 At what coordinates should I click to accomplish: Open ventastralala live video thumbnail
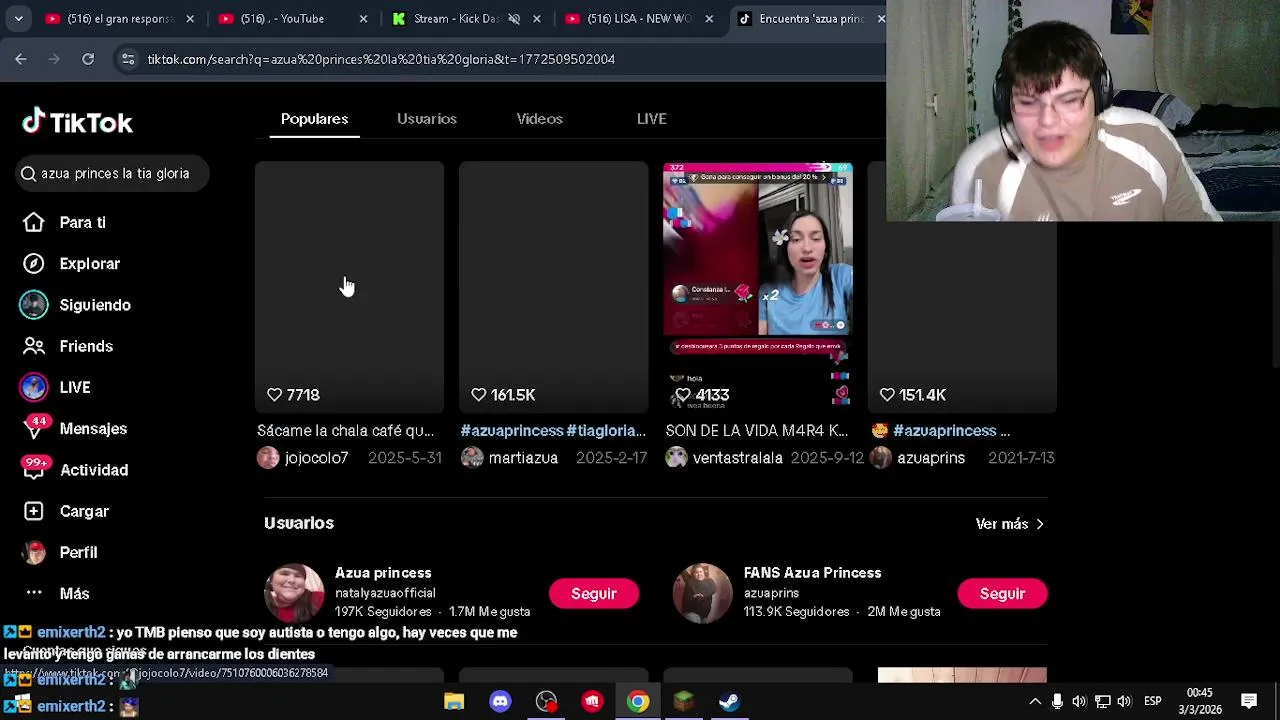758,287
